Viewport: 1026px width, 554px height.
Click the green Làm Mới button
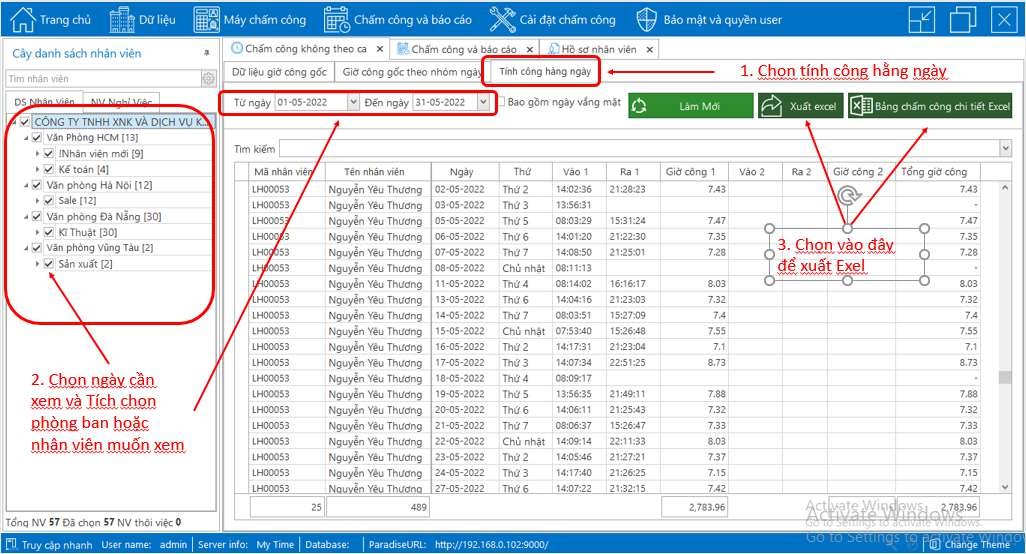[x=691, y=106]
